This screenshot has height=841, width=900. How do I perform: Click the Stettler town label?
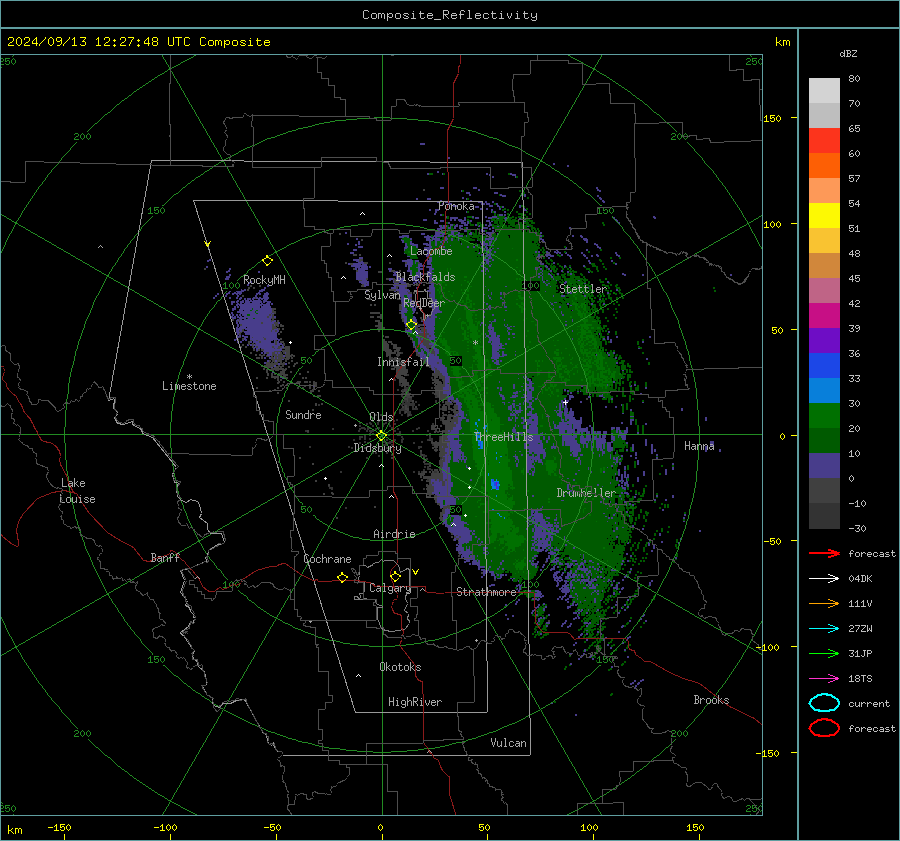[x=583, y=289]
